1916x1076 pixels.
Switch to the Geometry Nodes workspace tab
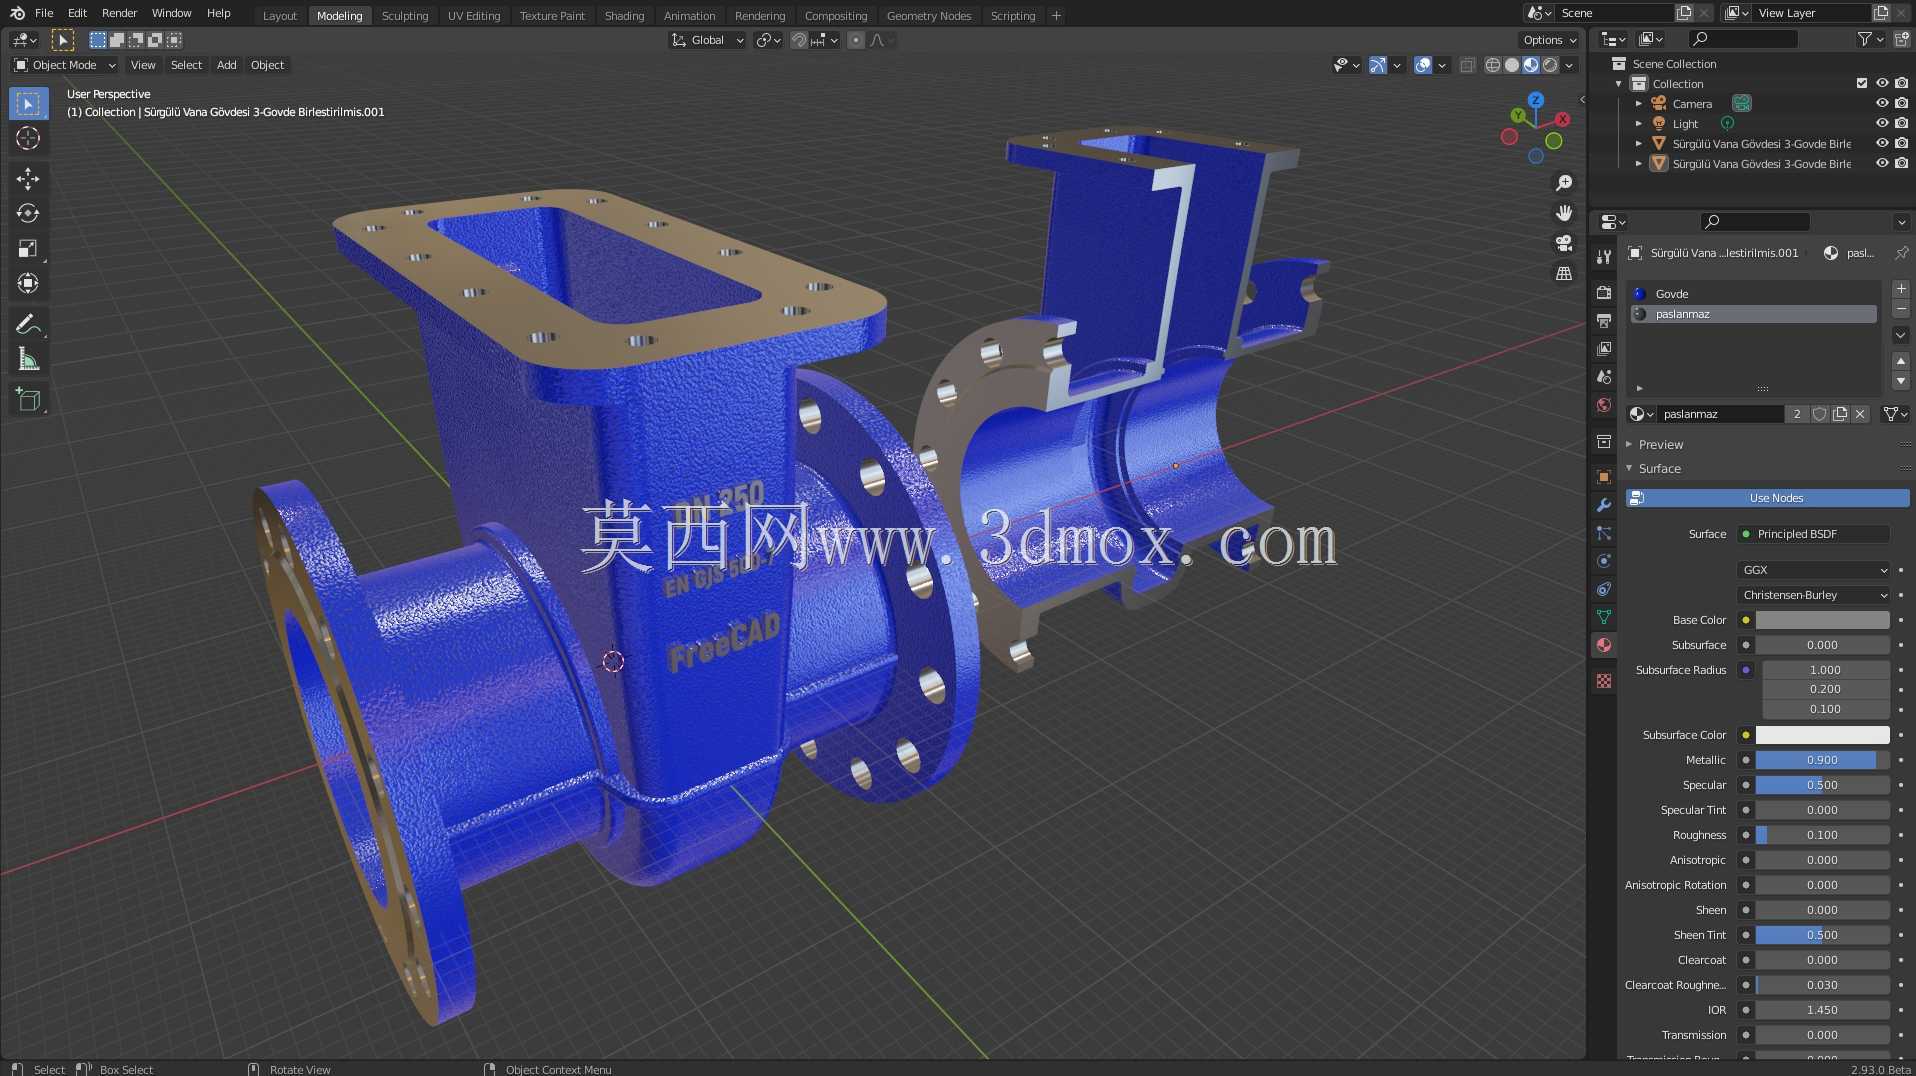[x=928, y=15]
